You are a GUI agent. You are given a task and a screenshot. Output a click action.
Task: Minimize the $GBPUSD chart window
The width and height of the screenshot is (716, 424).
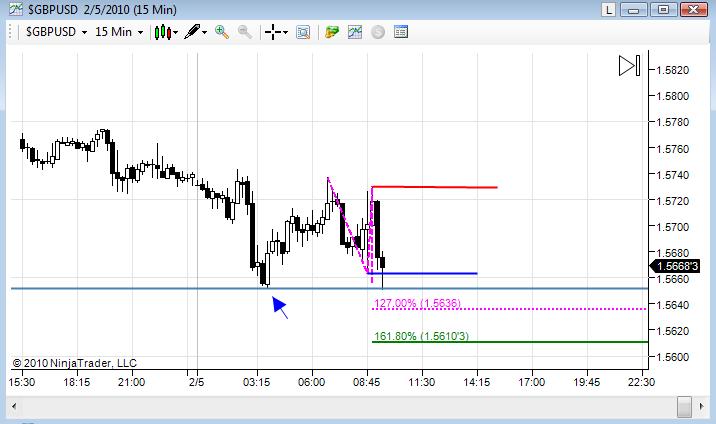[x=633, y=9]
